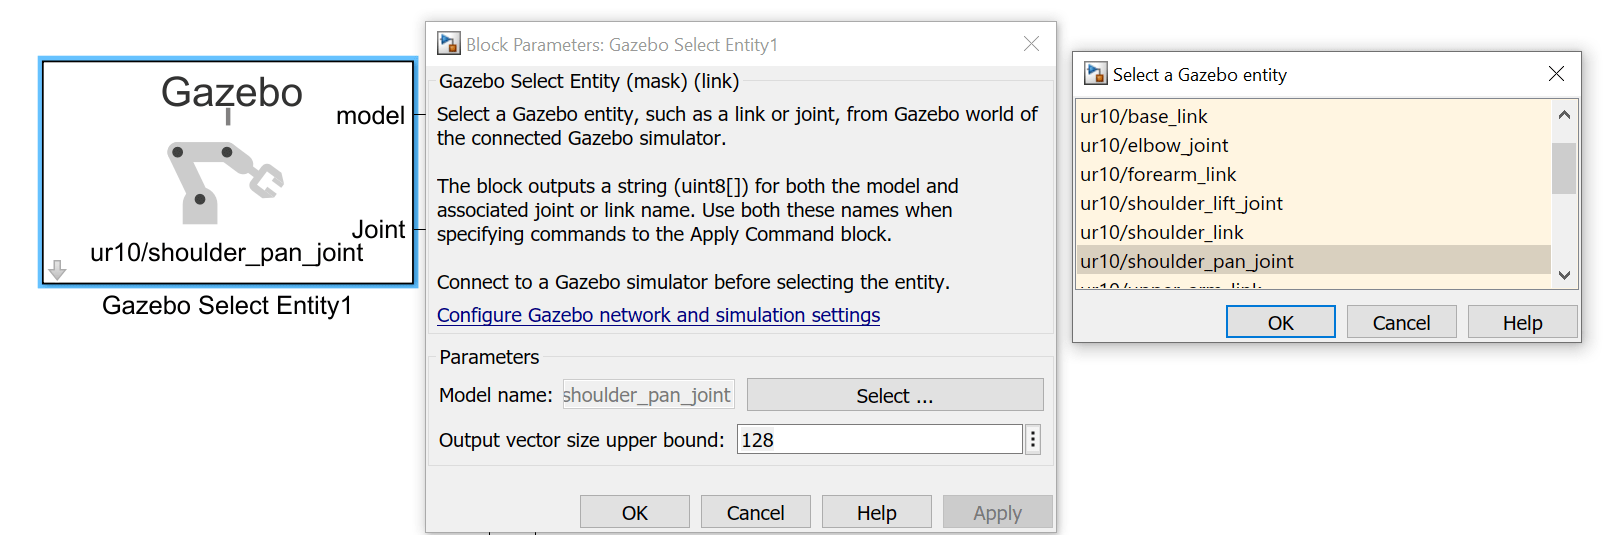1608x535 pixels.
Task: Pick ur10/forearm_link from the list
Action: point(1158,175)
